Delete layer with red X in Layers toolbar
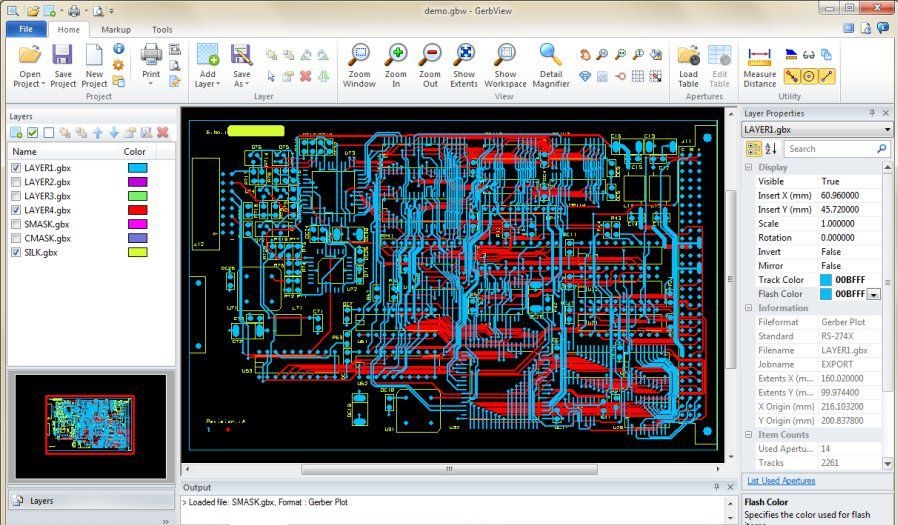Screen dimensions: 898x525 [x=163, y=133]
